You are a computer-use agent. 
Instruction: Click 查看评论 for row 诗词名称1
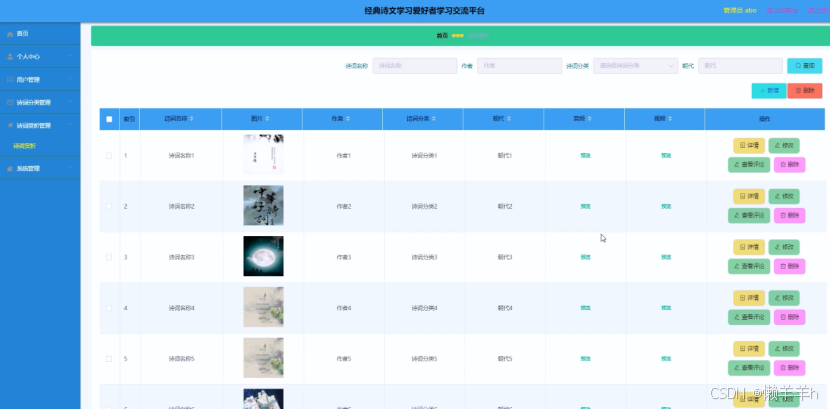click(749, 165)
